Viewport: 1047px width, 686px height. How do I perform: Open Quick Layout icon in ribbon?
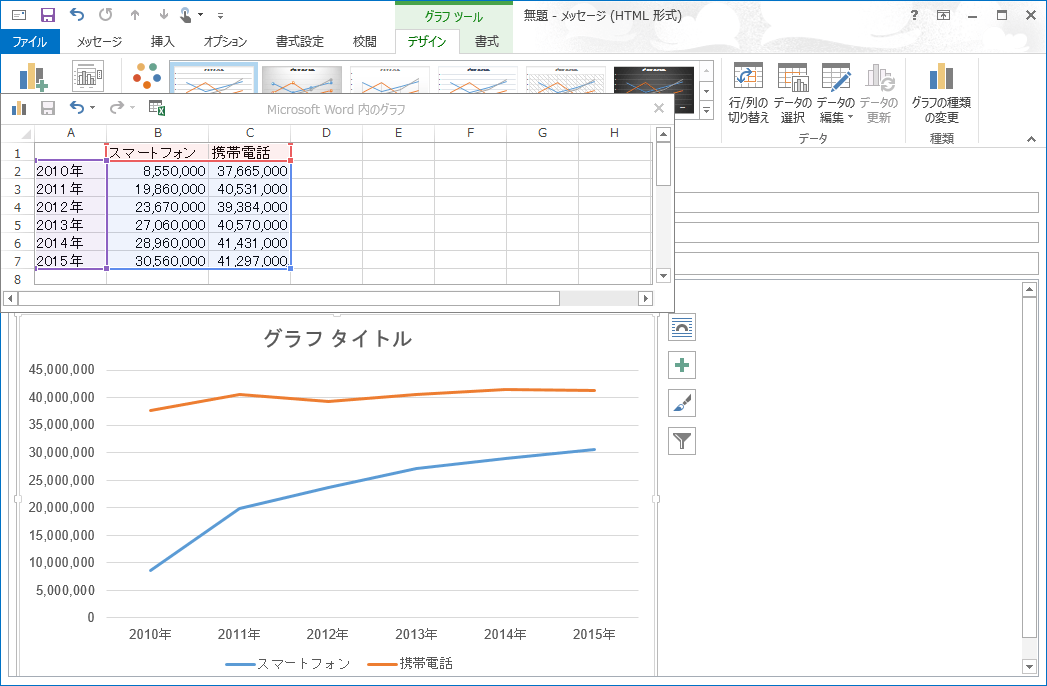(88, 77)
